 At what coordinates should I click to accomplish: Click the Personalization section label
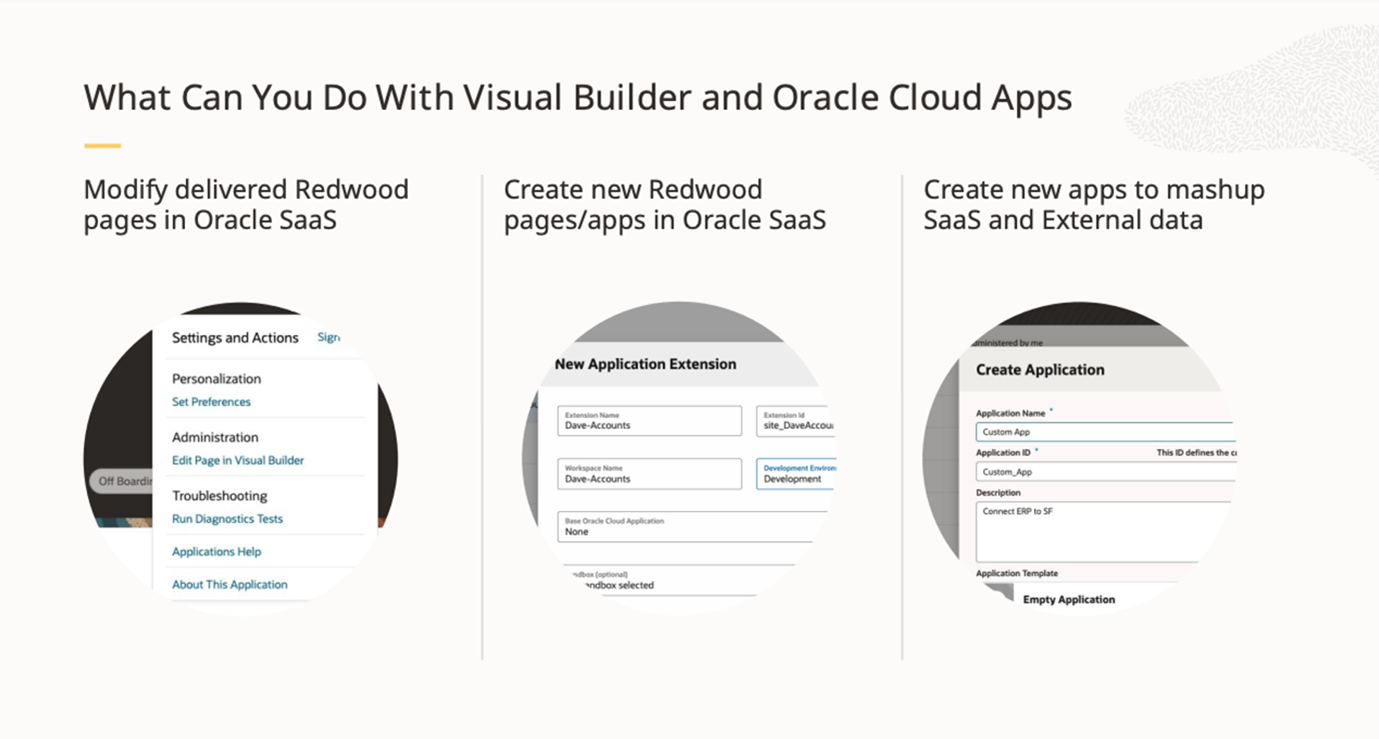(216, 379)
